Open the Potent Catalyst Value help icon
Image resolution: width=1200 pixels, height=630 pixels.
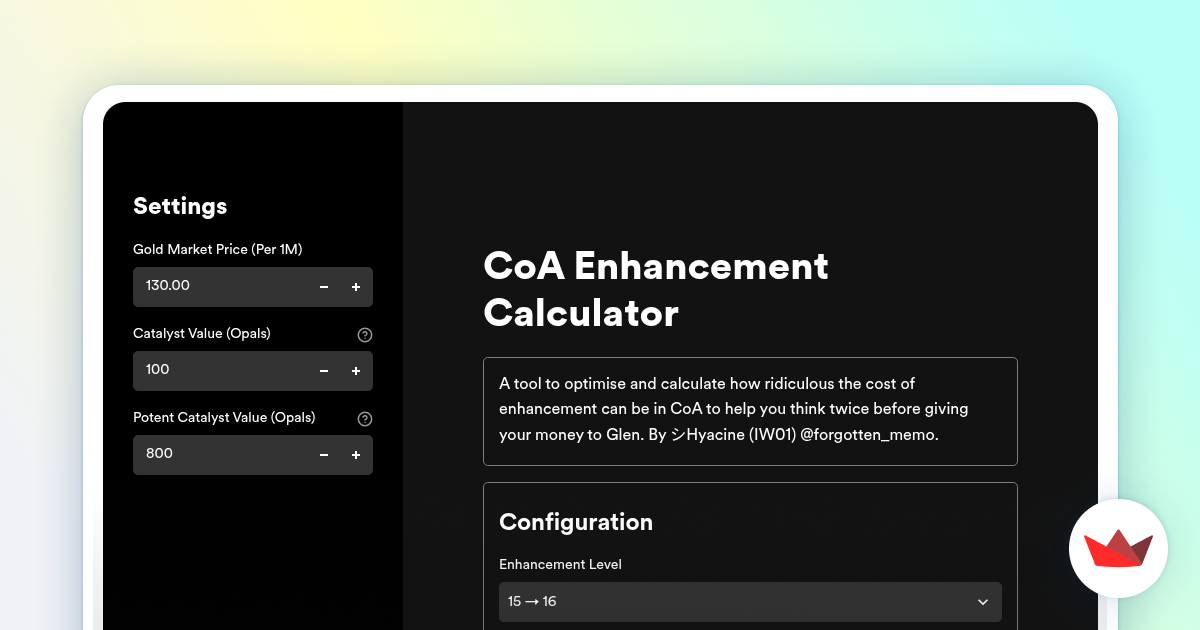coord(365,419)
